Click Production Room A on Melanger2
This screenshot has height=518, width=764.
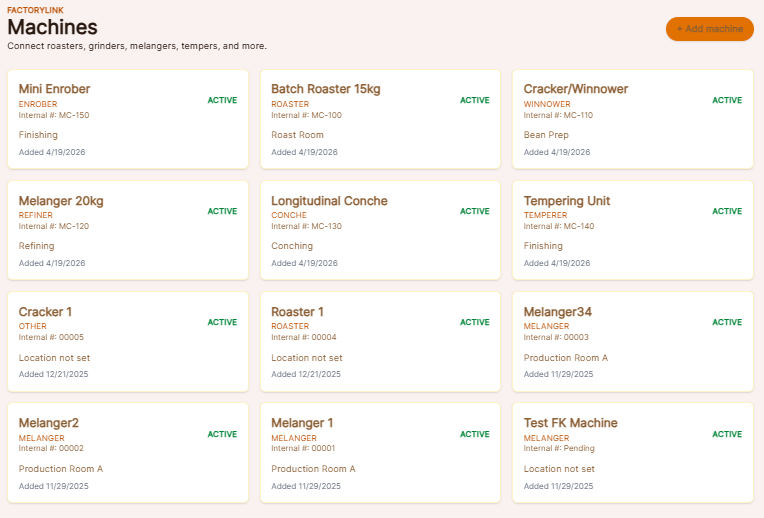(x=61, y=469)
